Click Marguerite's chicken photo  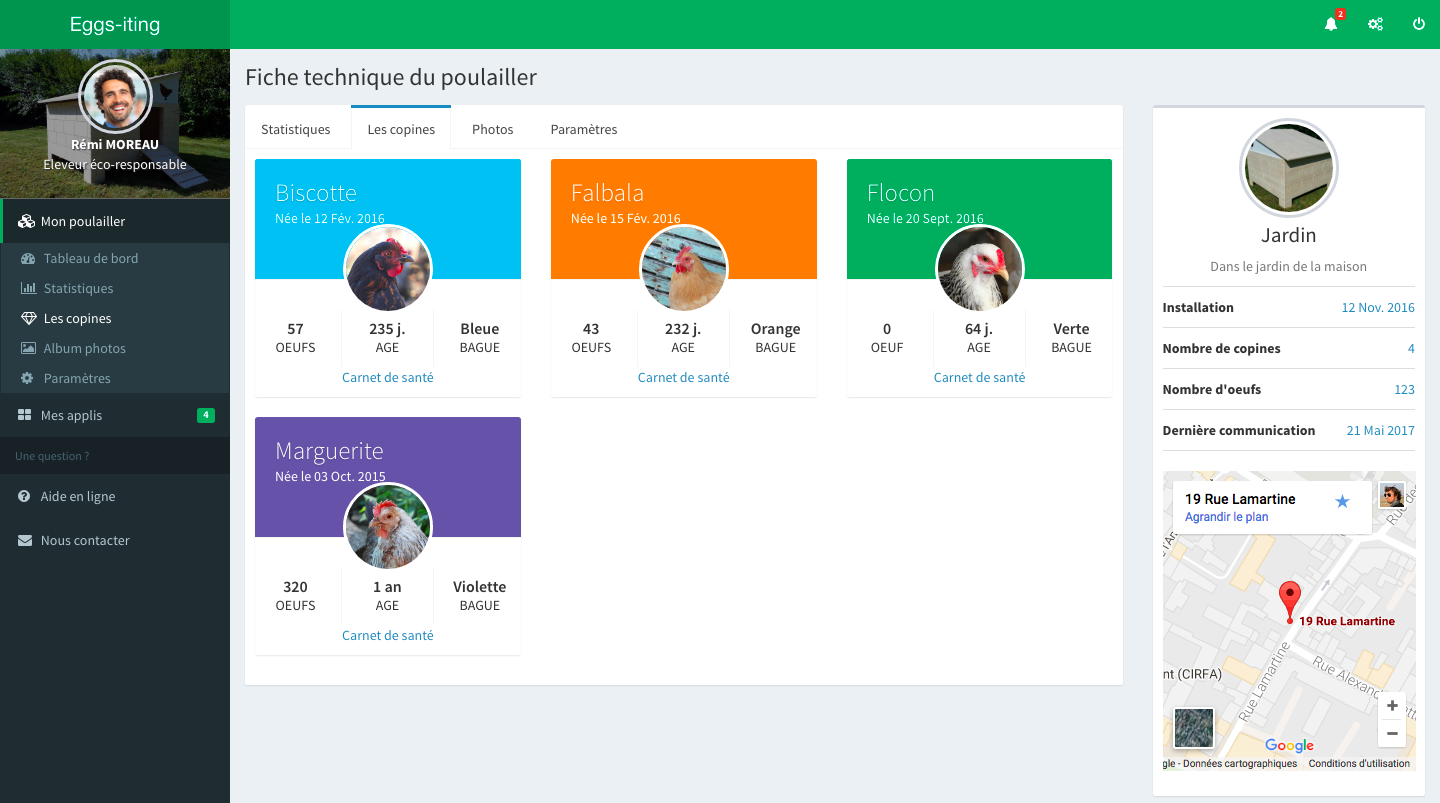pyautogui.click(x=388, y=527)
